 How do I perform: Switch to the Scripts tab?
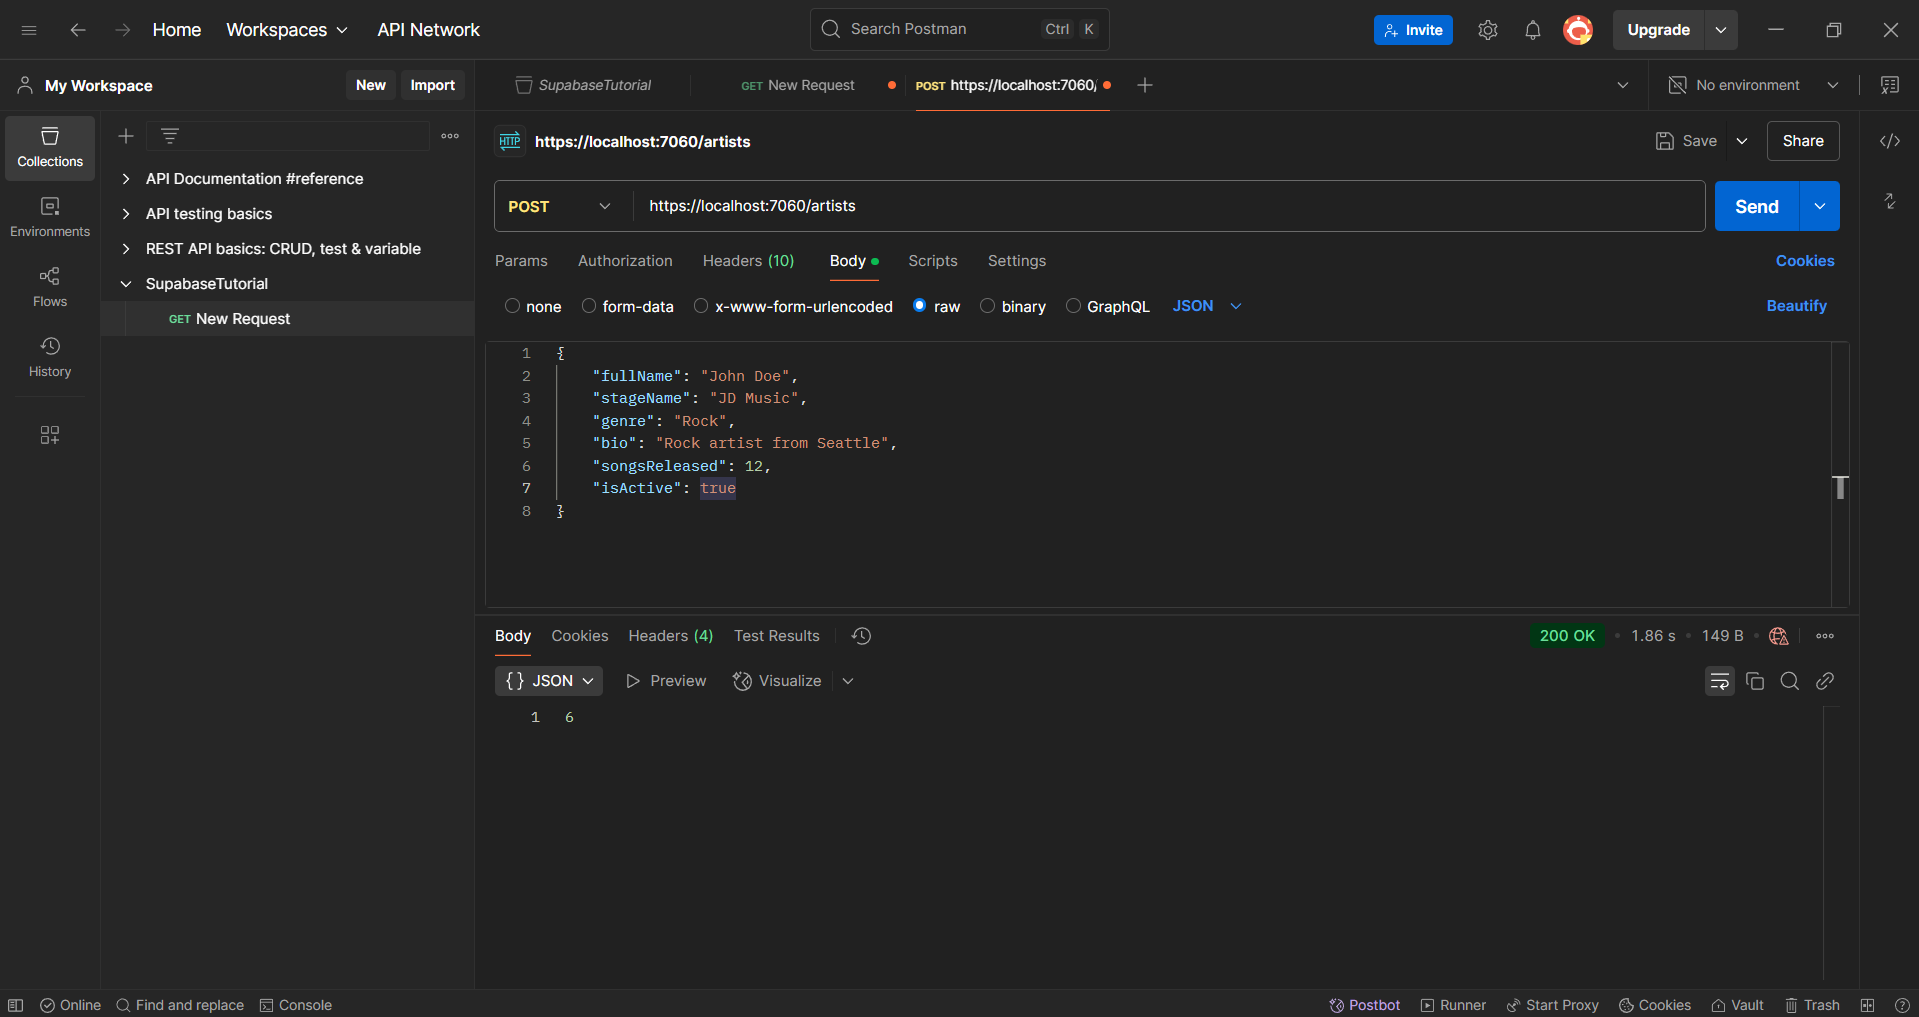932,261
